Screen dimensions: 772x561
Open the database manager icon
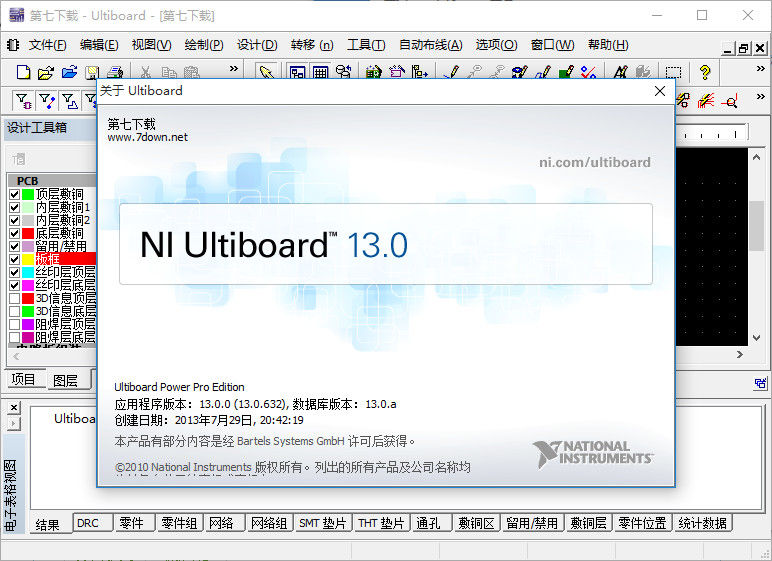tap(344, 72)
